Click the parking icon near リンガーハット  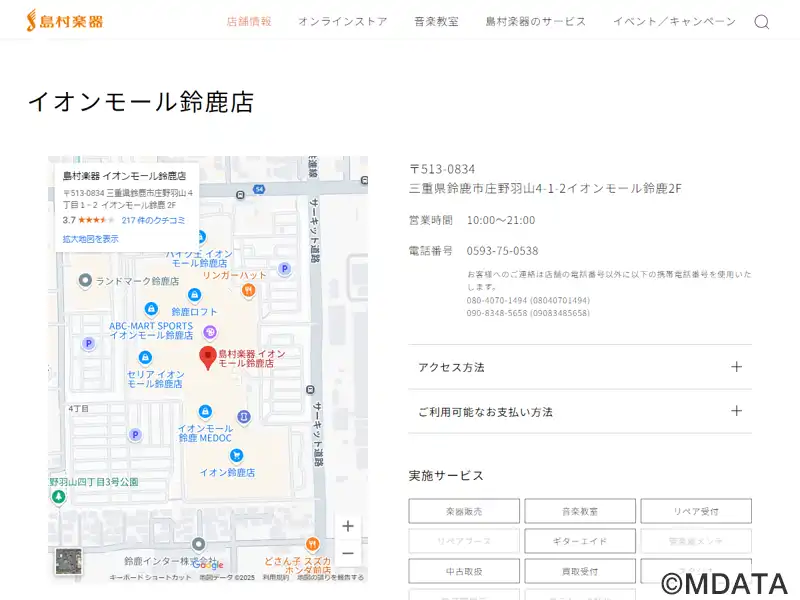pos(285,268)
